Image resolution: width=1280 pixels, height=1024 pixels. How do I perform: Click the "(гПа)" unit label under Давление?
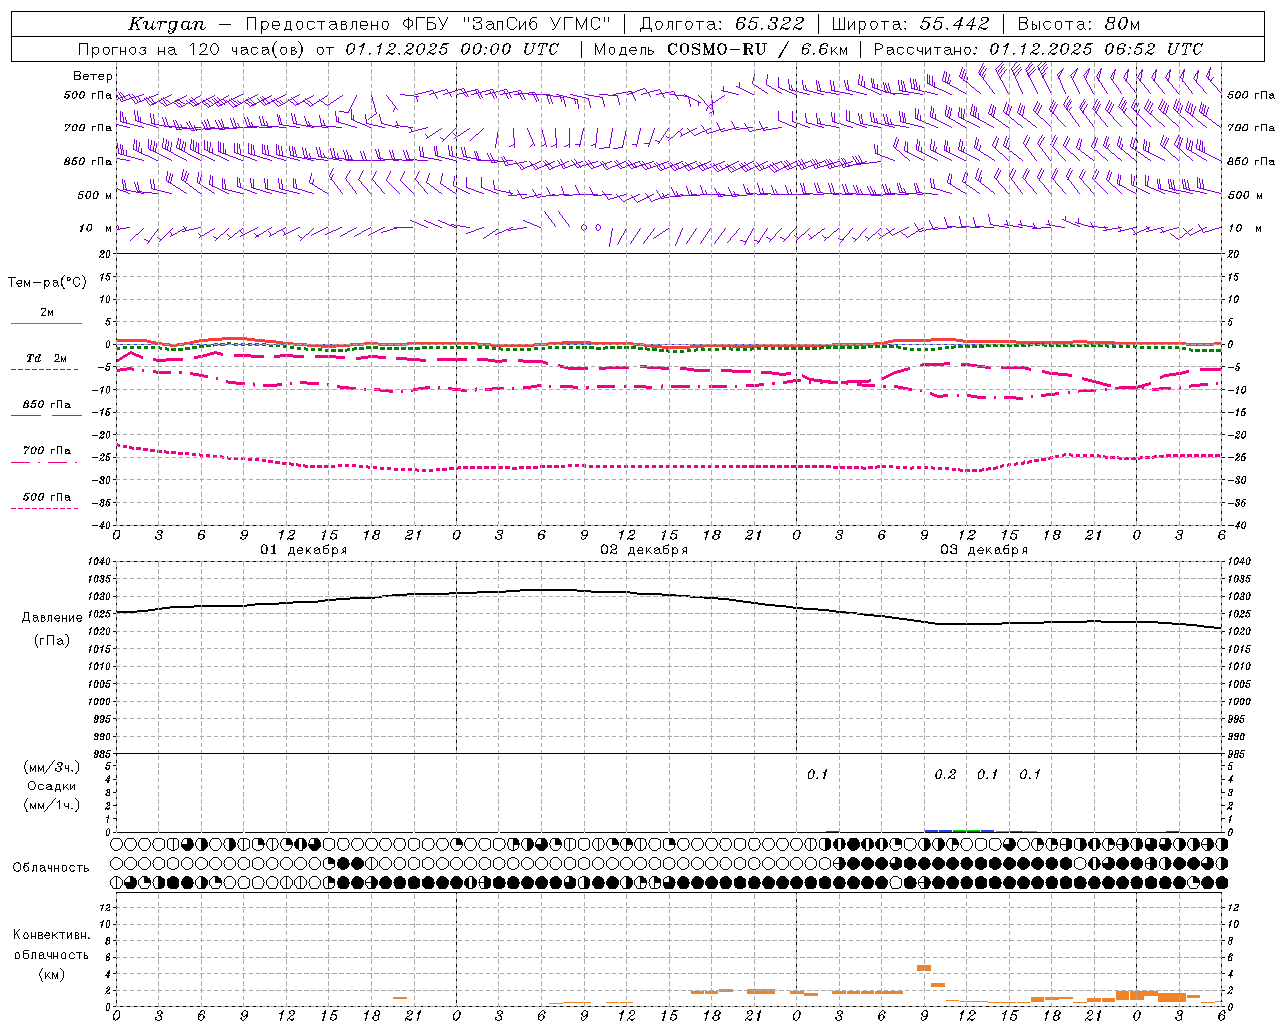click(x=52, y=641)
